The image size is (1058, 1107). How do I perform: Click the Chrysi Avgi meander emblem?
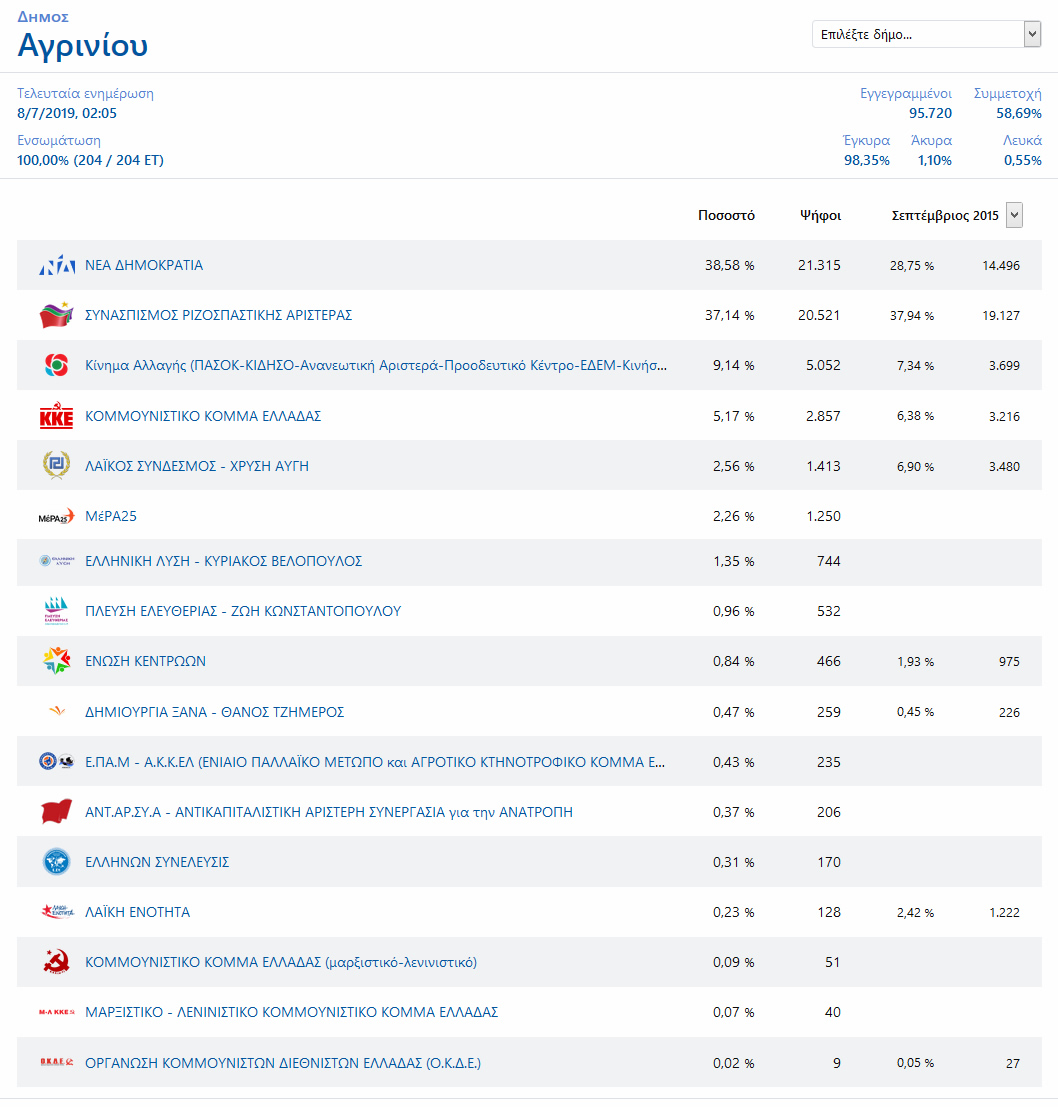[x=56, y=465]
